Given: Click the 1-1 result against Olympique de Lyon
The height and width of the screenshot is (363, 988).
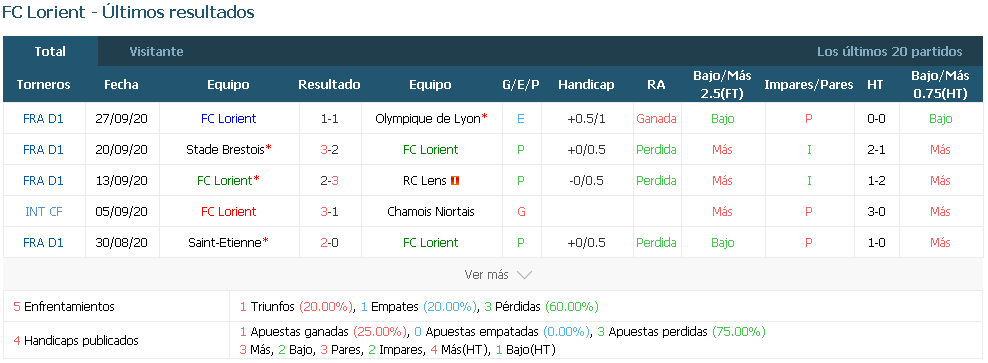Looking at the screenshot, I should pos(330,118).
